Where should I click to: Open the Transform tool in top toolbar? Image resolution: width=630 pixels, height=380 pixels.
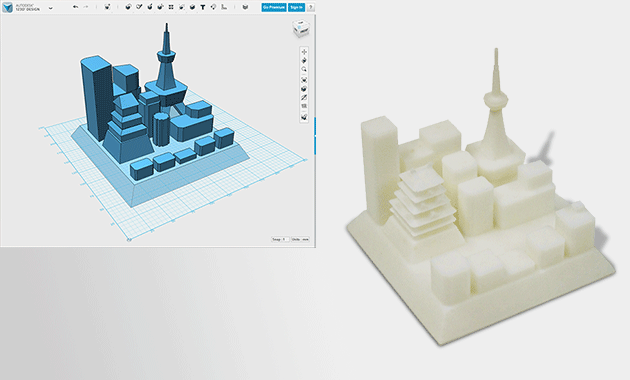(107, 7)
